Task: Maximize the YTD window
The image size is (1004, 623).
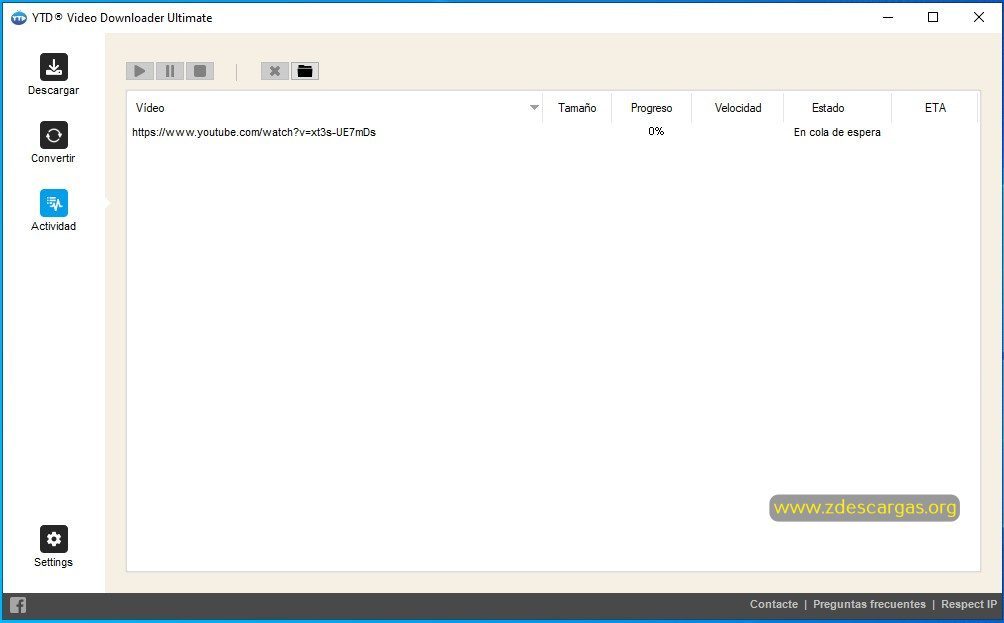Action: click(933, 17)
